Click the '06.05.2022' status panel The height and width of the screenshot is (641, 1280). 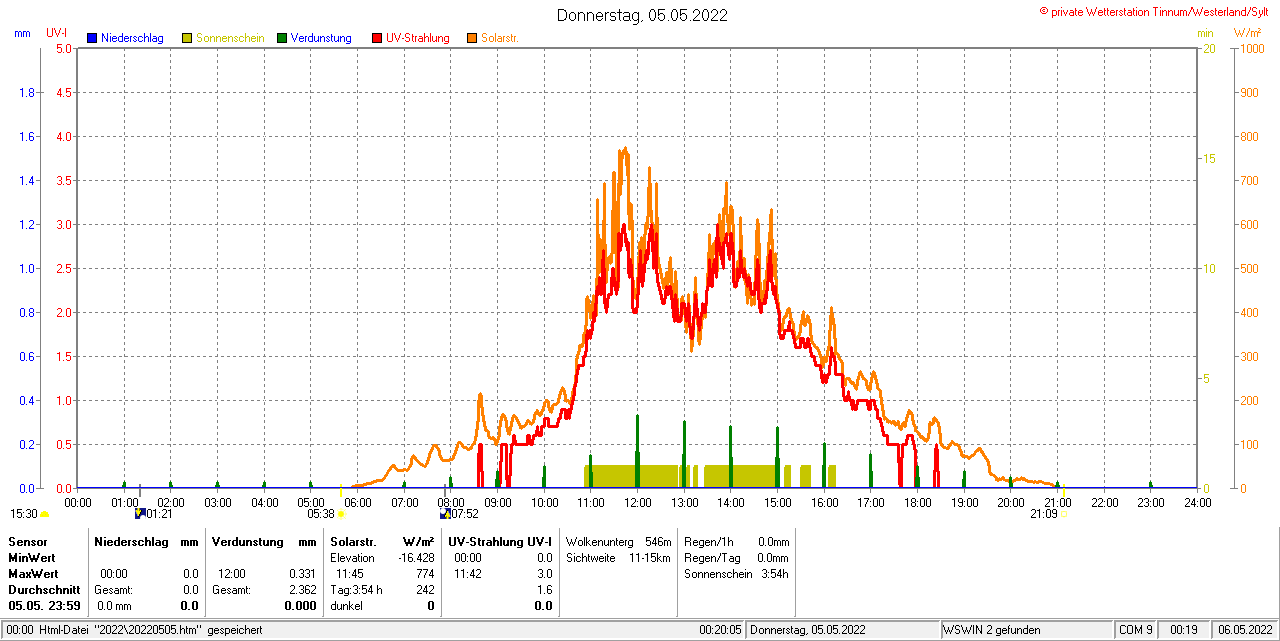point(1243,630)
